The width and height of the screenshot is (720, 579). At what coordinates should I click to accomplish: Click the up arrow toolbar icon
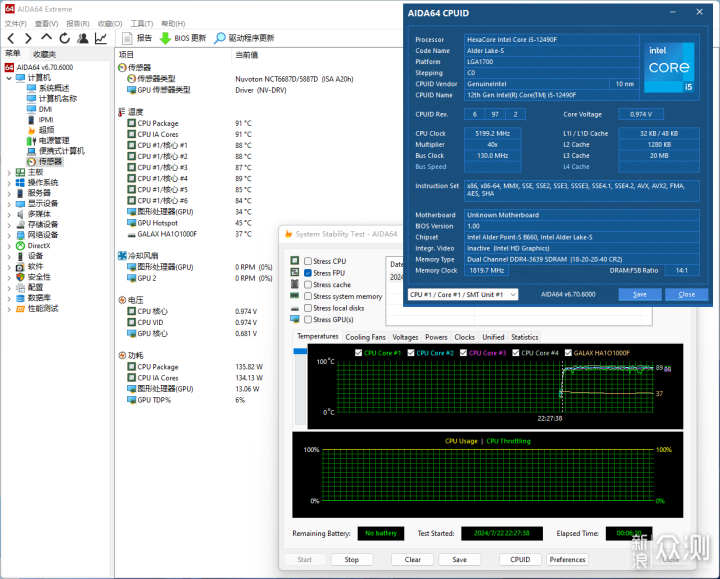point(46,38)
